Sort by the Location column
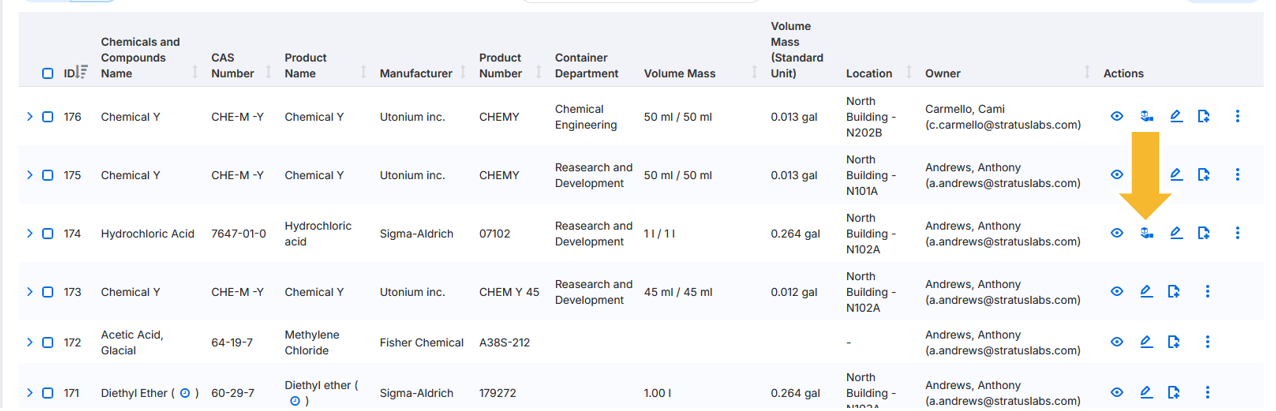The image size is (1276, 411). point(909,73)
